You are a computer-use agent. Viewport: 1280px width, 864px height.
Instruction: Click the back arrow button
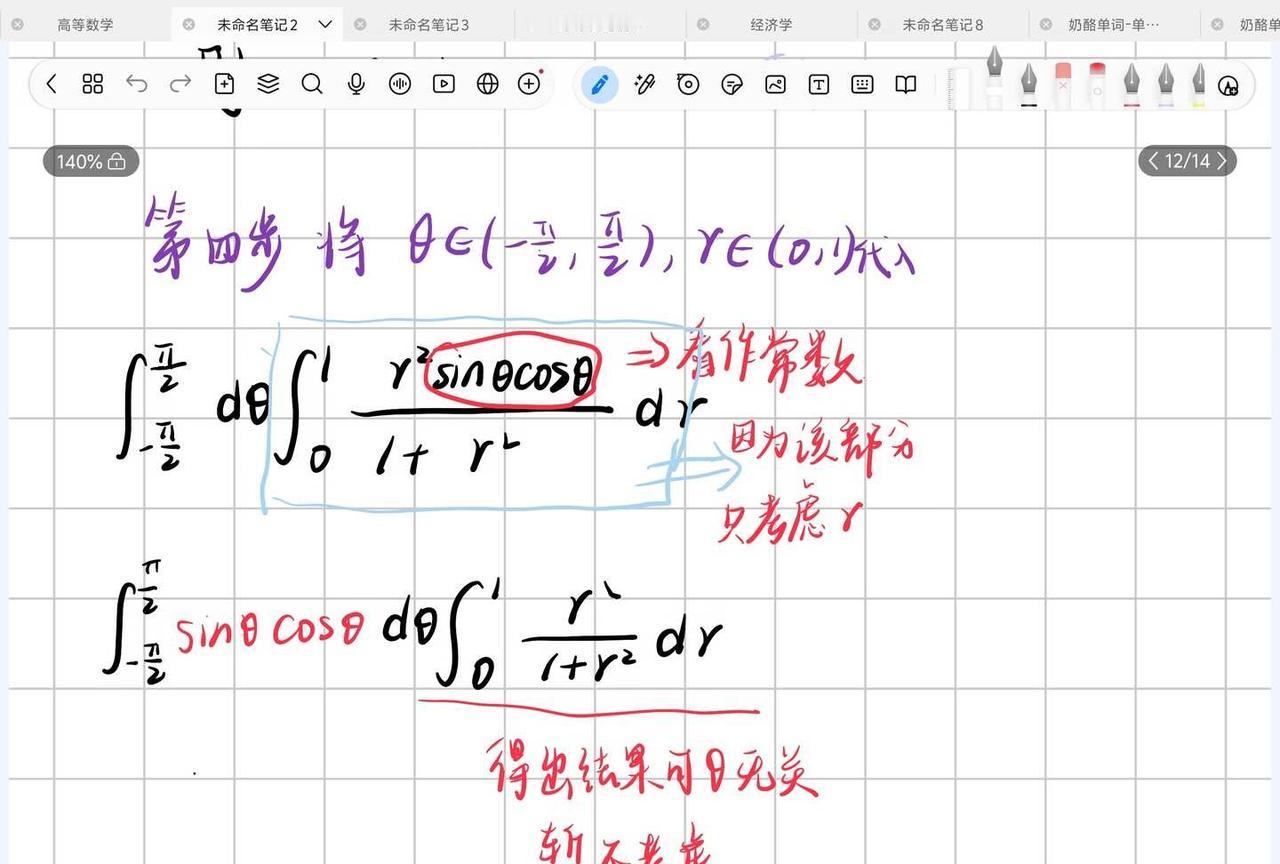52,85
